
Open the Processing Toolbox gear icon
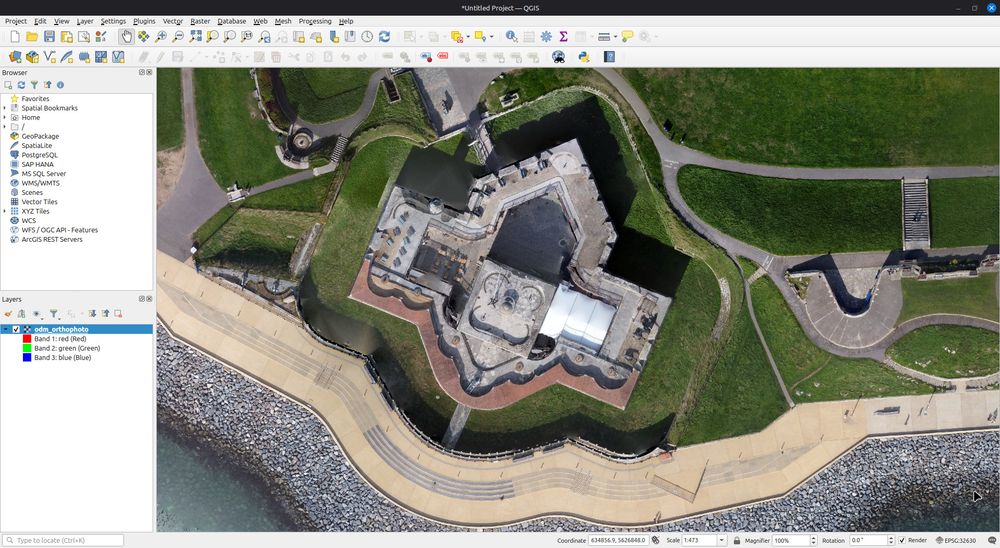click(x=546, y=37)
